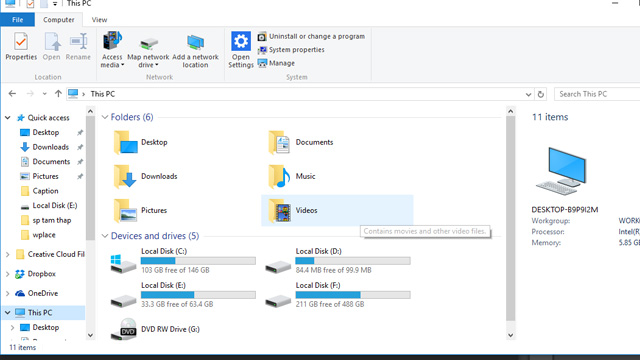Select Local Disk (C:) drive icon
The image size is (640, 360).
[x=123, y=263]
